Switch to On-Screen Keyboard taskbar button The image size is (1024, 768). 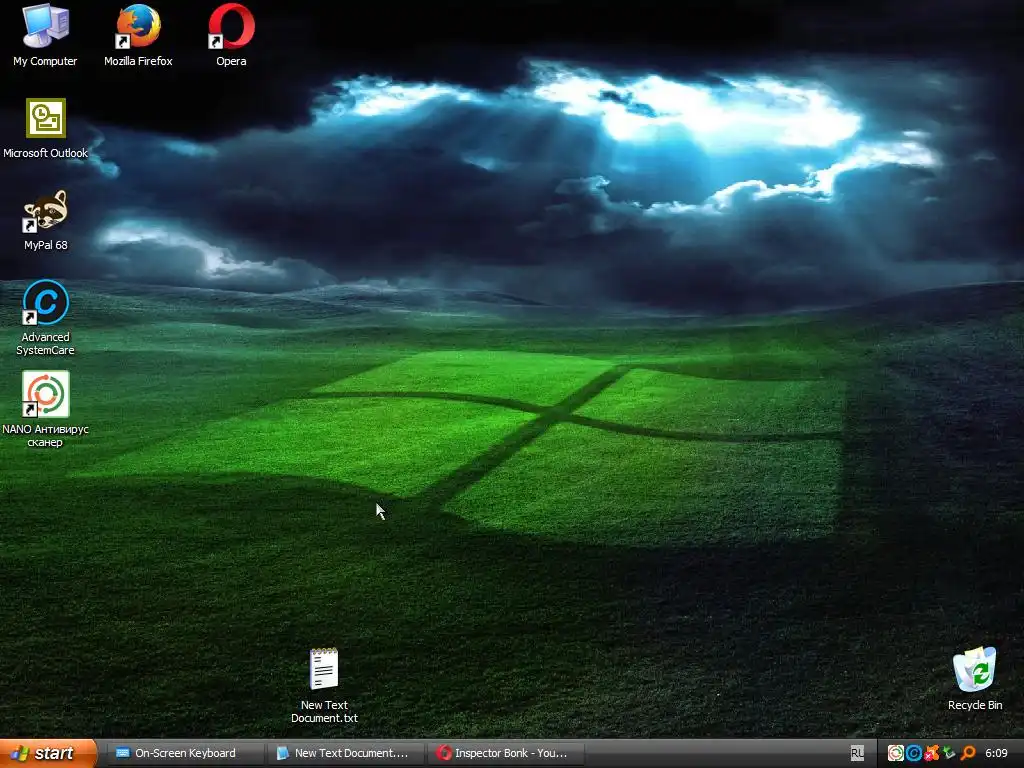point(185,753)
